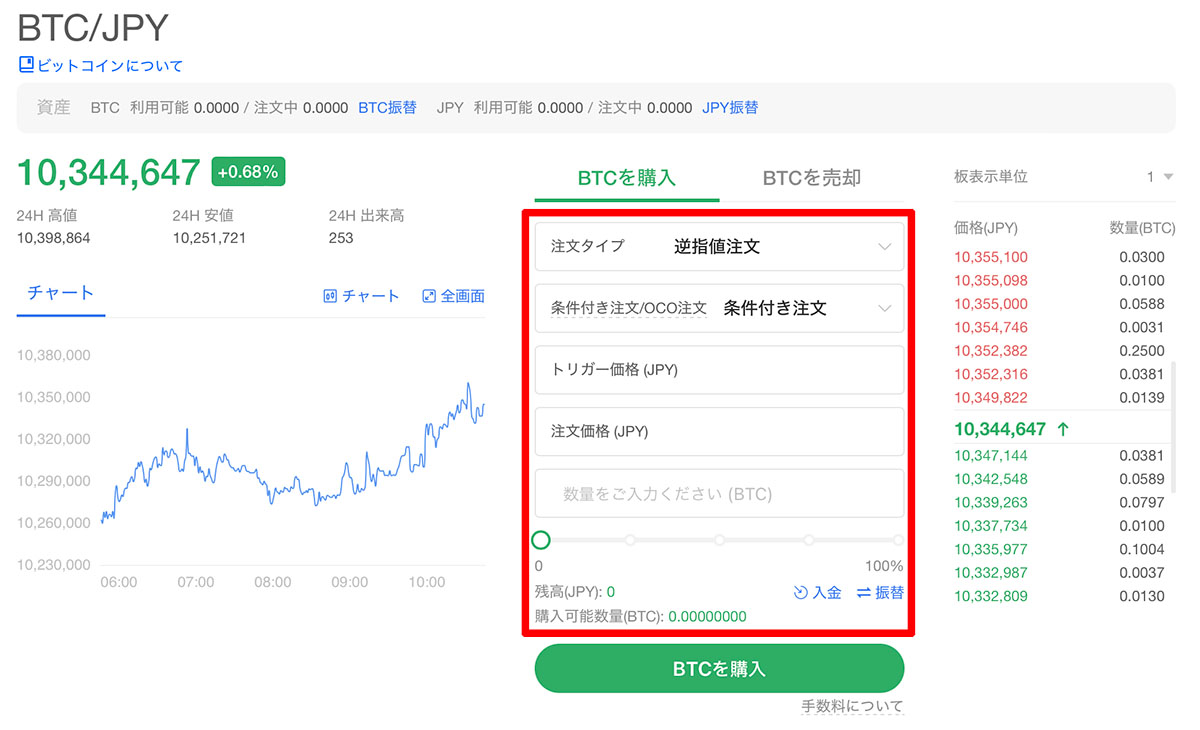Click the price line in the chart
The image size is (1200, 730).
pos(293,455)
